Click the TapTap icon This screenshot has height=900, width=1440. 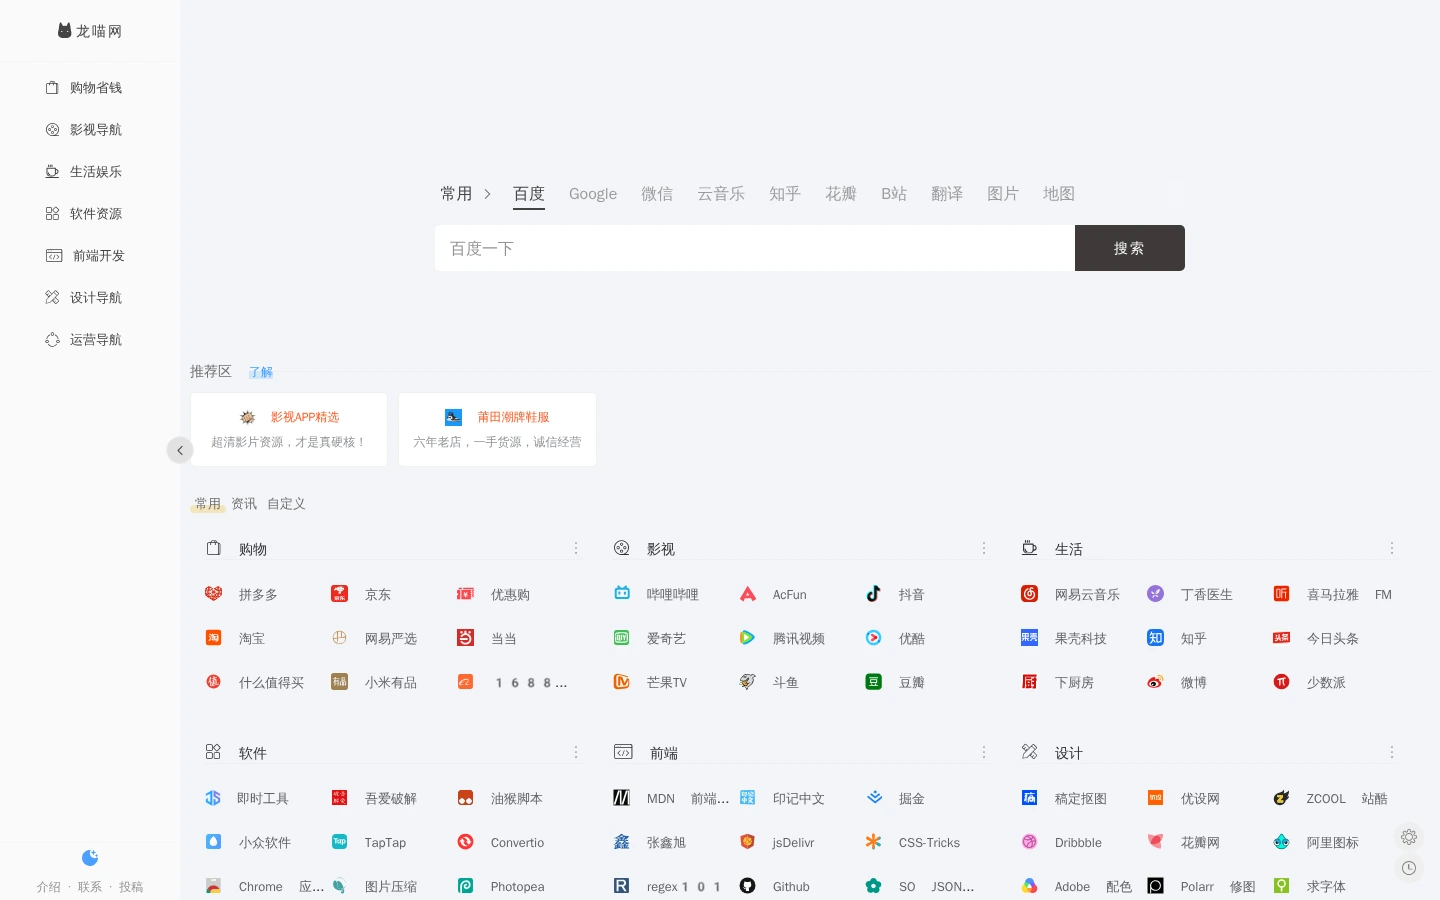339,842
